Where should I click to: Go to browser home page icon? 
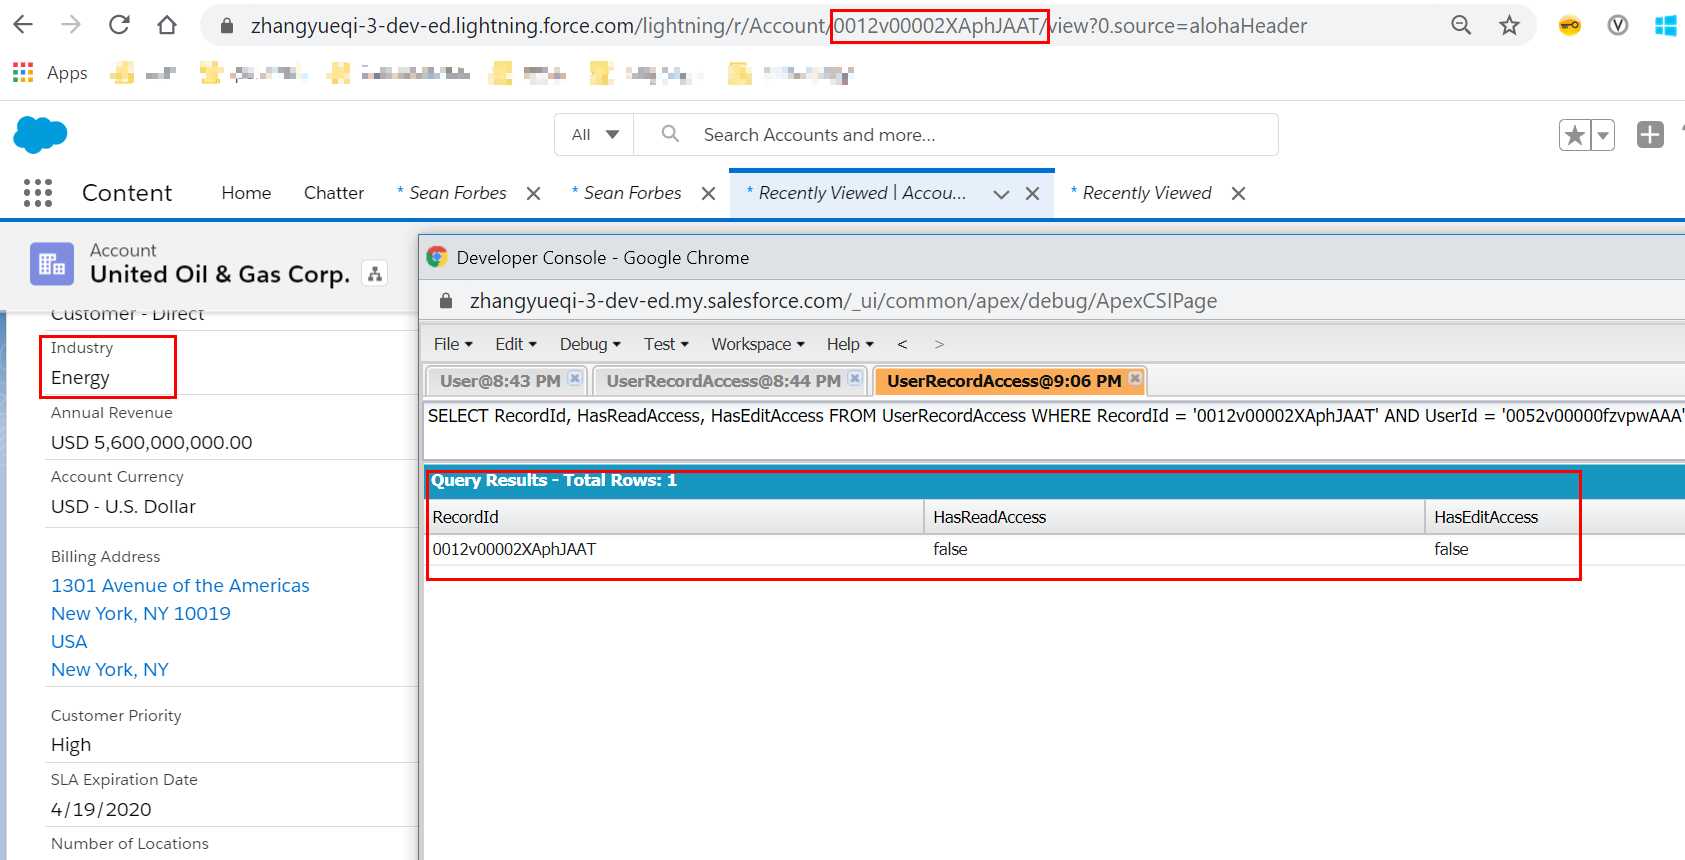167,25
